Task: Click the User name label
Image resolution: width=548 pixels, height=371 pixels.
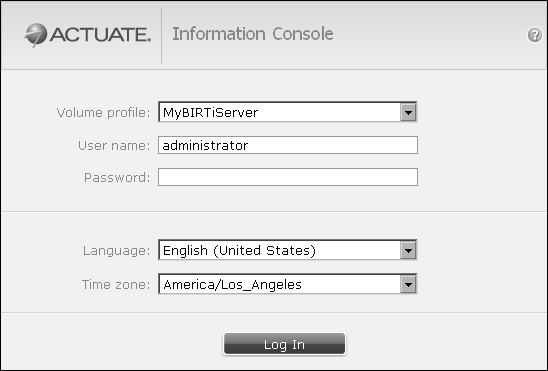Action: (114, 146)
